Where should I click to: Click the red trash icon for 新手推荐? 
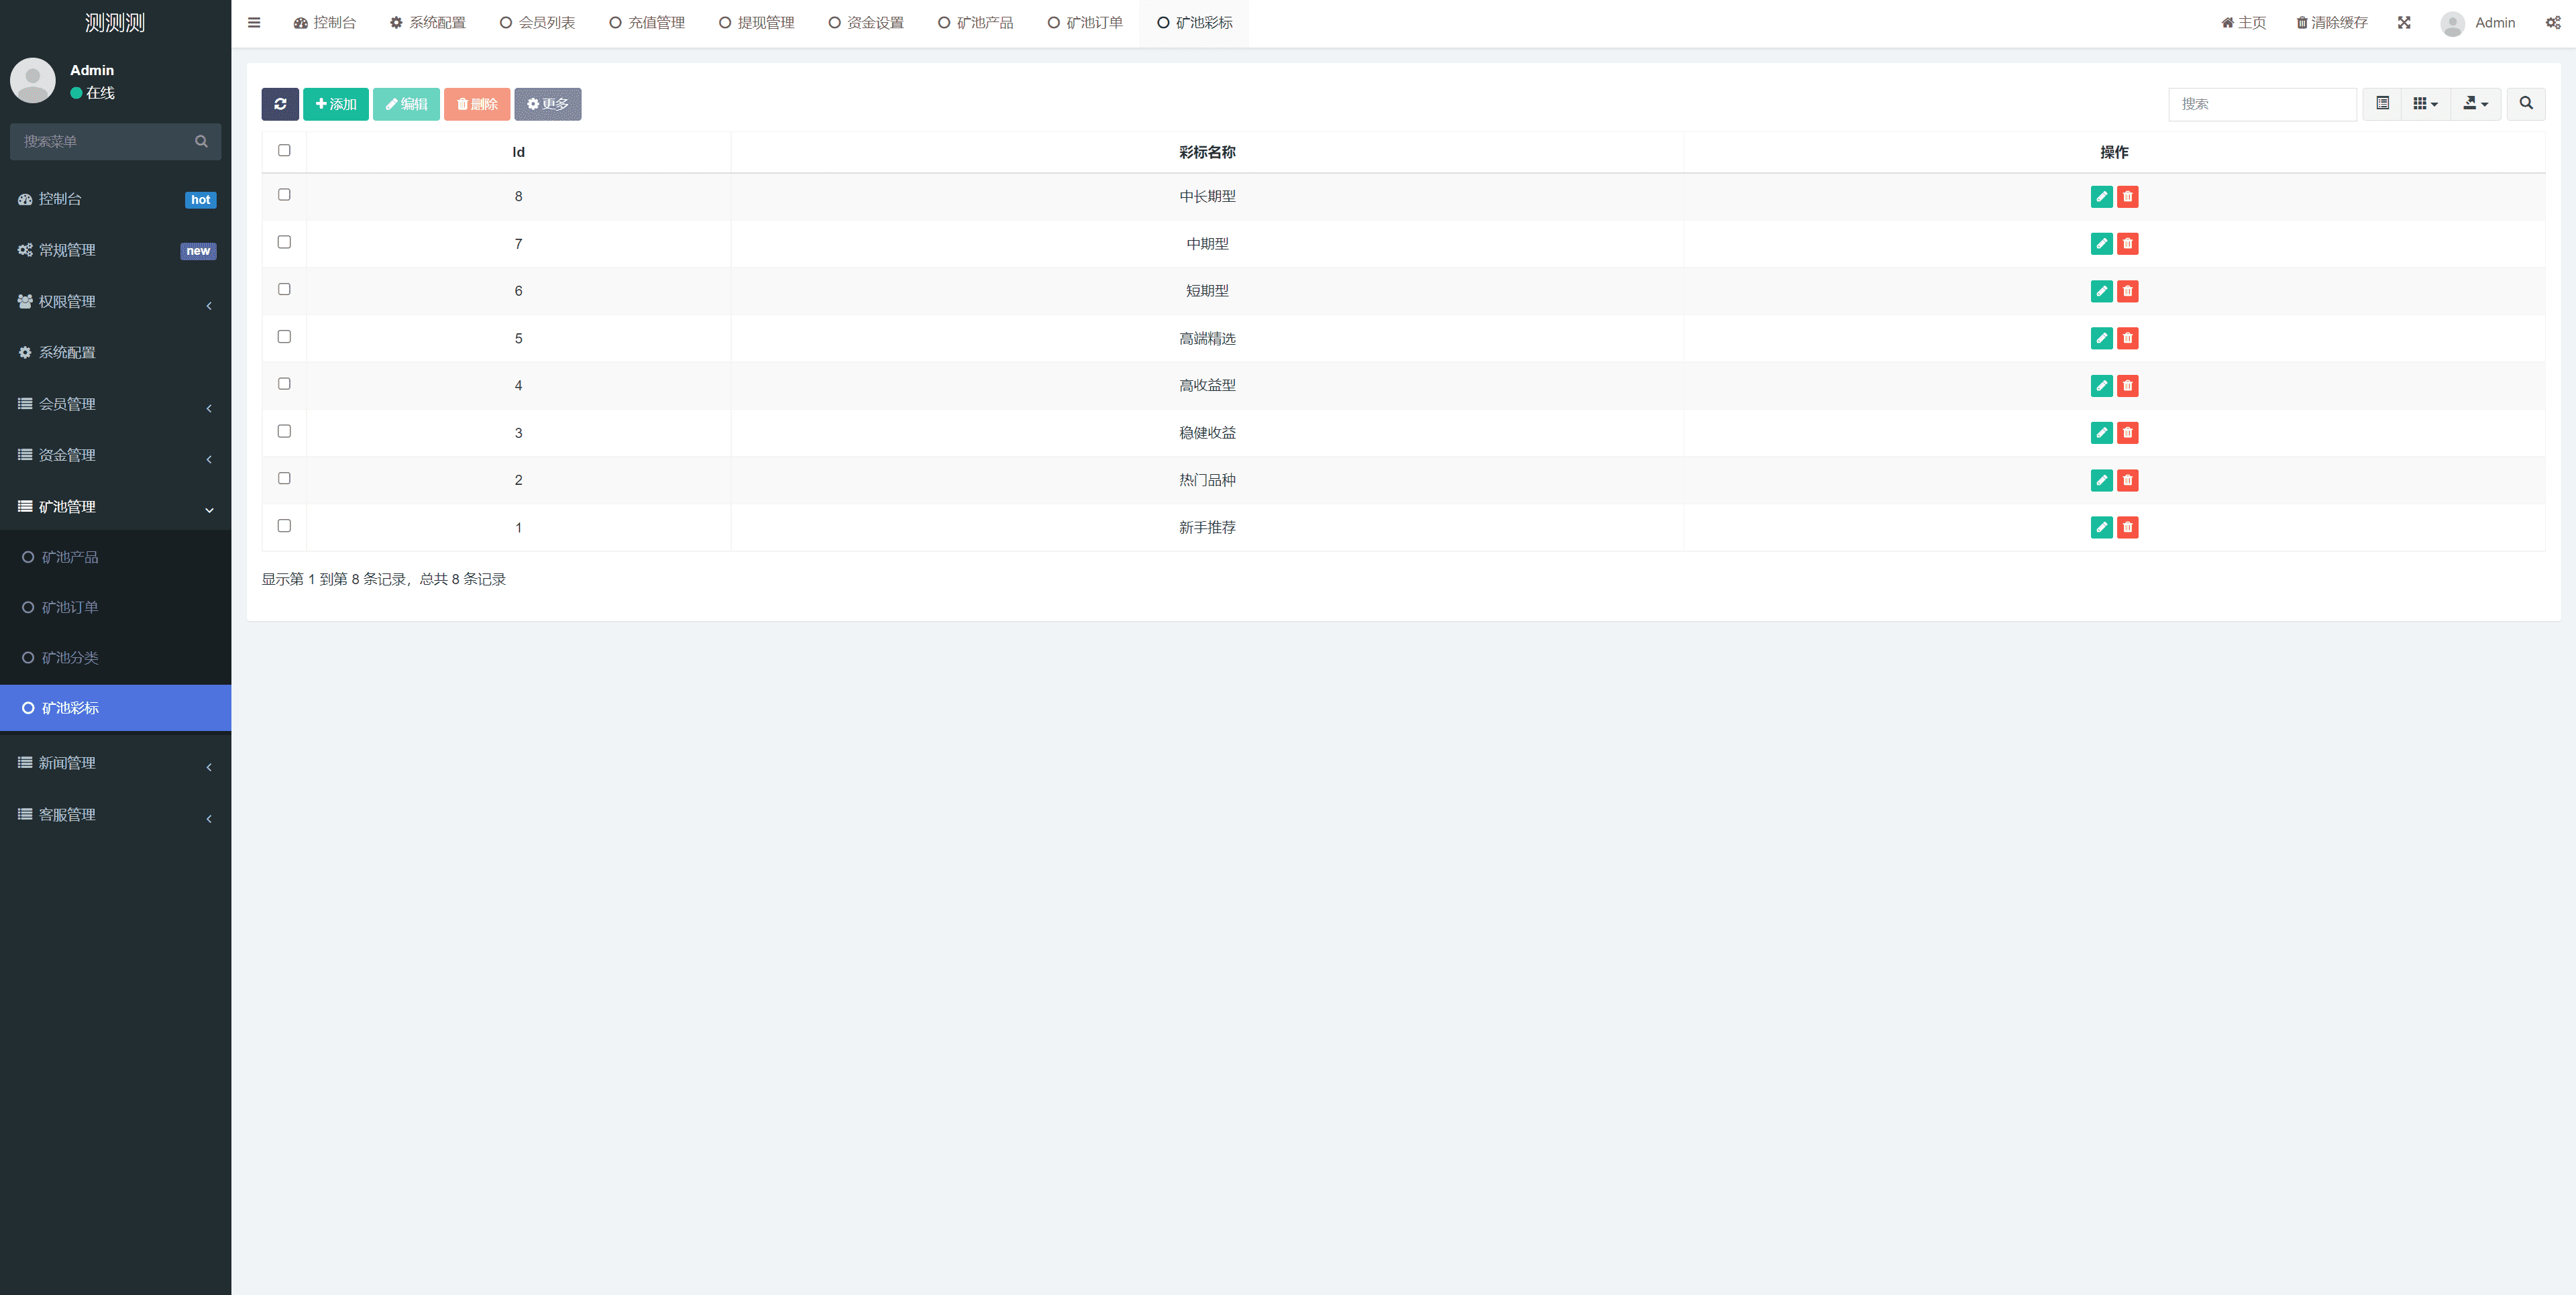point(2127,527)
